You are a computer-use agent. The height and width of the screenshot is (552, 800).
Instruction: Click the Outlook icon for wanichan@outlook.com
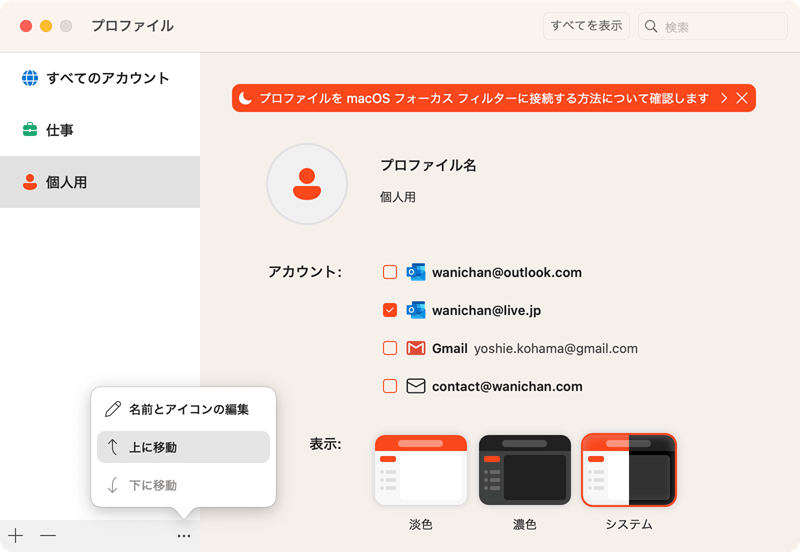[x=416, y=272]
